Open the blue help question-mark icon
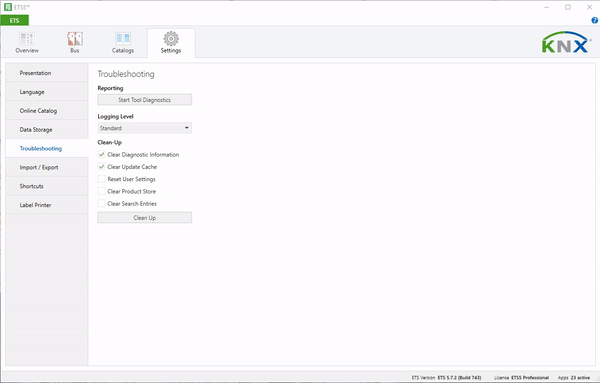This screenshot has width=600, height=383. 595,20
